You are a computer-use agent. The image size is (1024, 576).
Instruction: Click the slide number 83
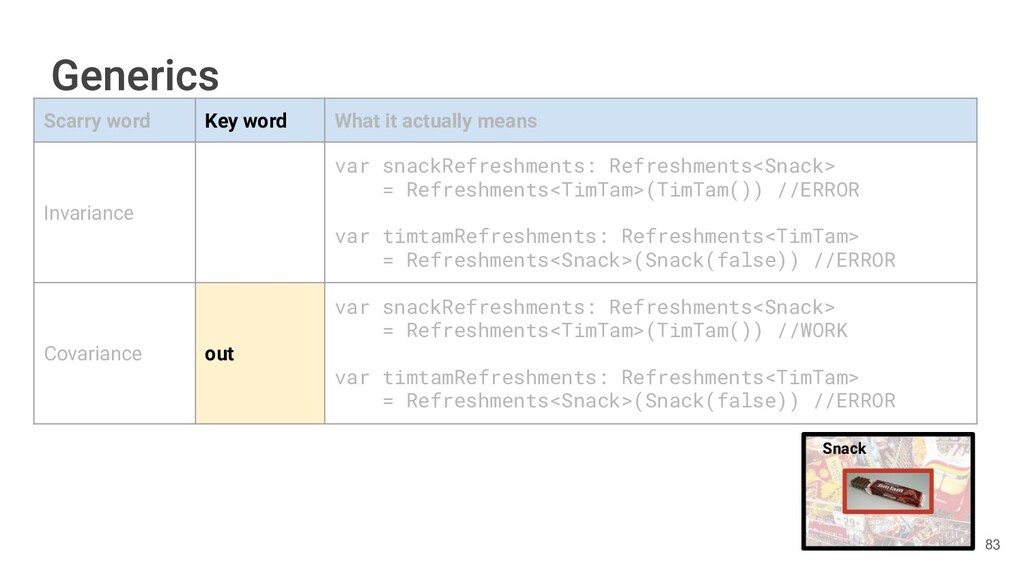pyautogui.click(x=992, y=545)
